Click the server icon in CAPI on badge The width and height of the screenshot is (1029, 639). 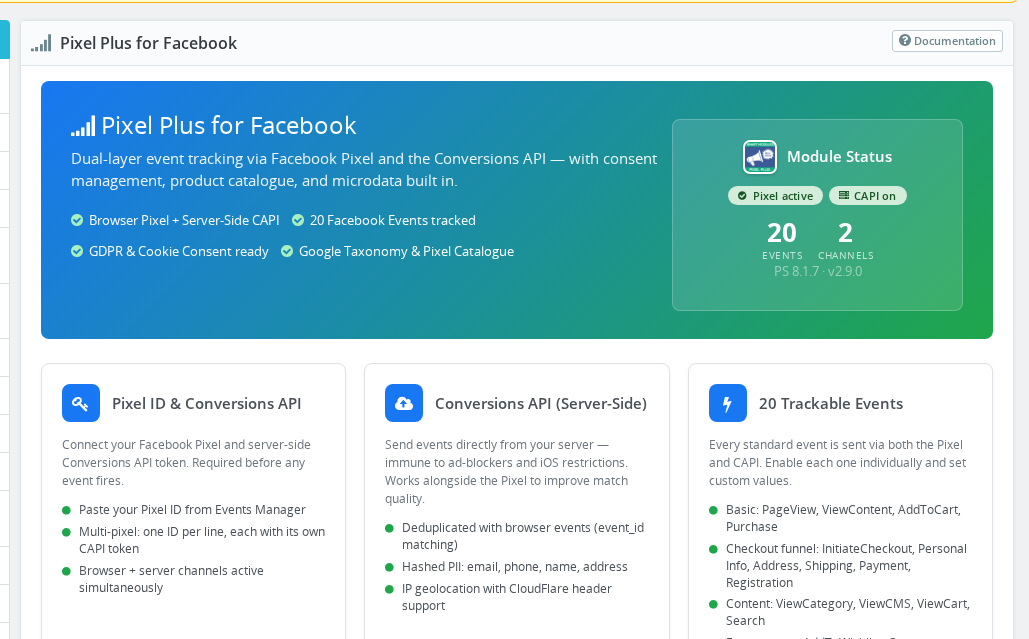click(844, 195)
